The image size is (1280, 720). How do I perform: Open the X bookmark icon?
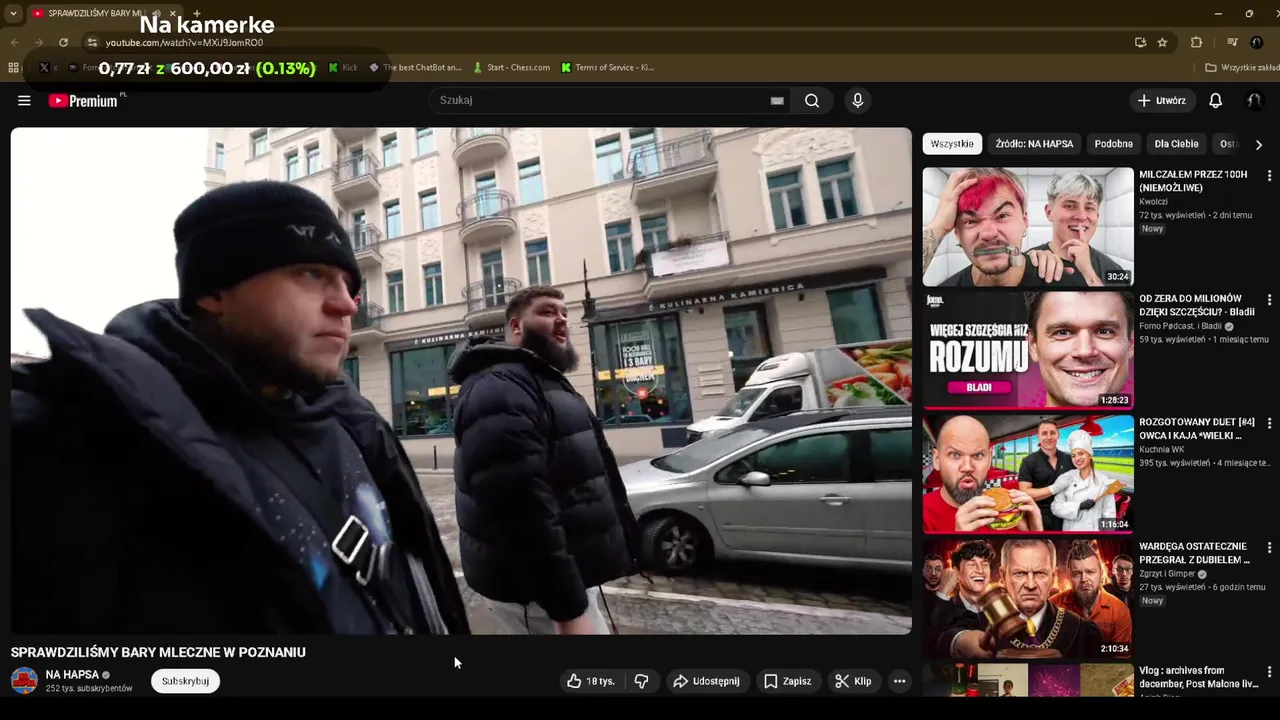(44, 67)
